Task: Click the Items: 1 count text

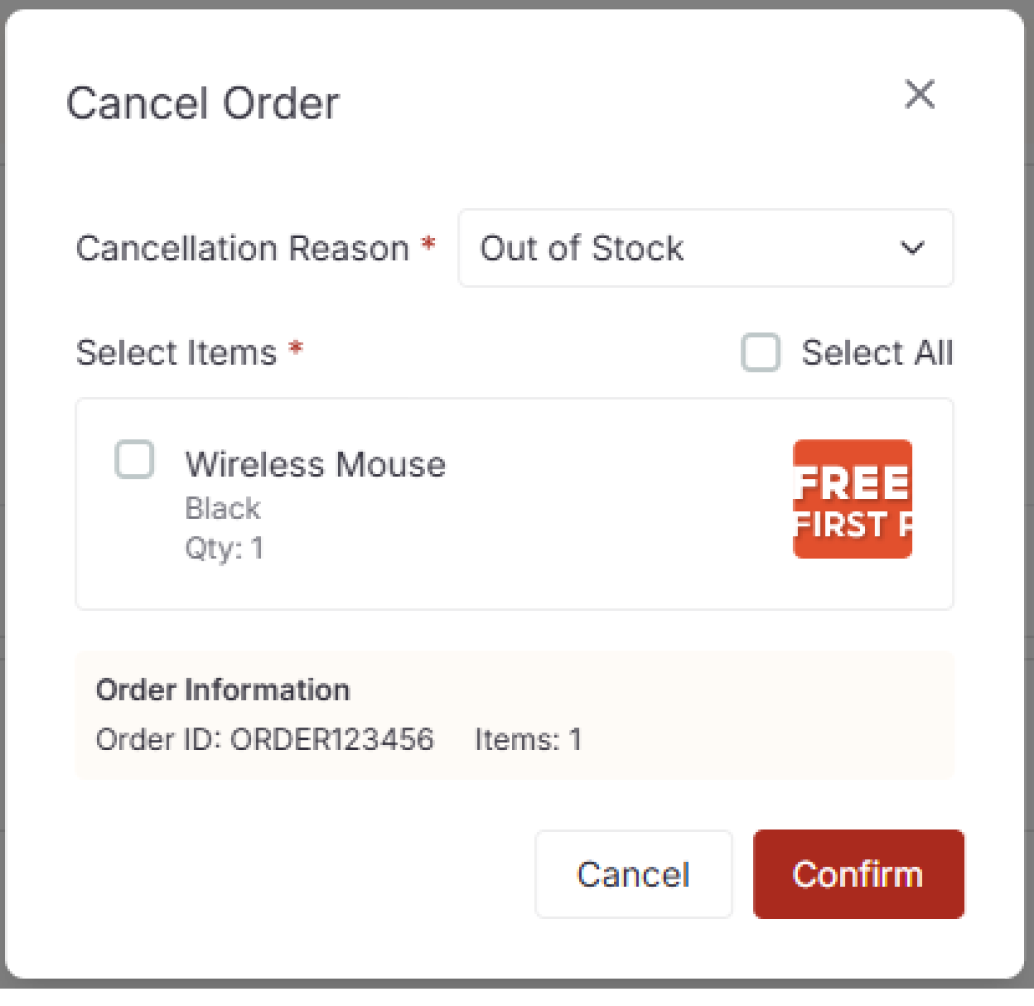Action: 529,740
